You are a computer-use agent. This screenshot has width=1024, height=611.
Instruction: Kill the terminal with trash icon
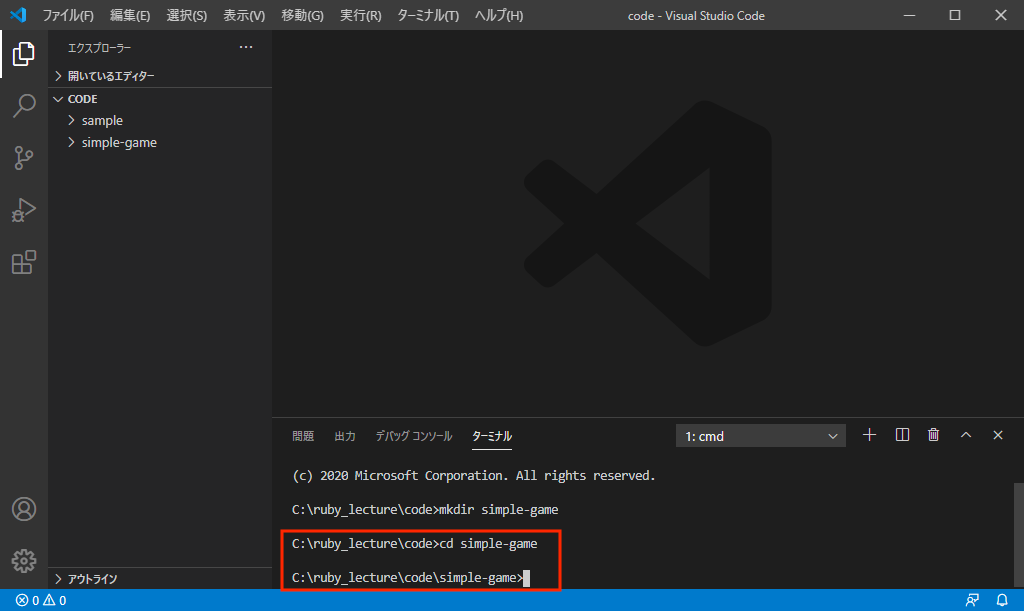[x=934, y=435]
